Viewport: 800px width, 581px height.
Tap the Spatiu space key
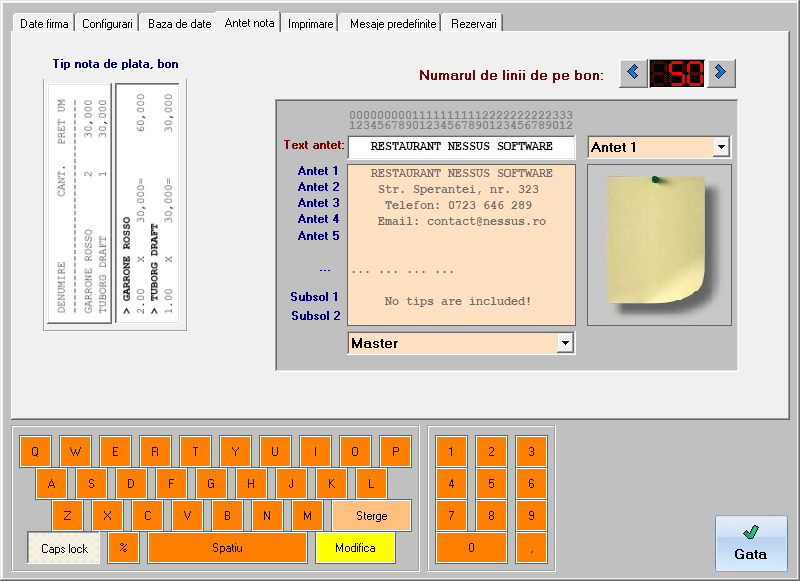click(228, 548)
